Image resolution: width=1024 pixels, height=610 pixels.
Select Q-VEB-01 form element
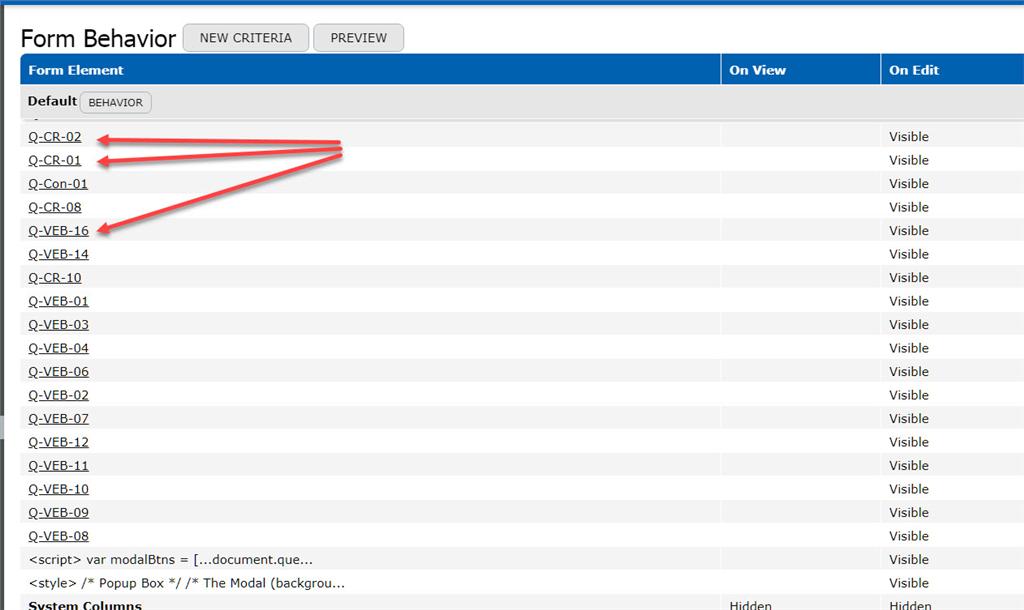[58, 301]
